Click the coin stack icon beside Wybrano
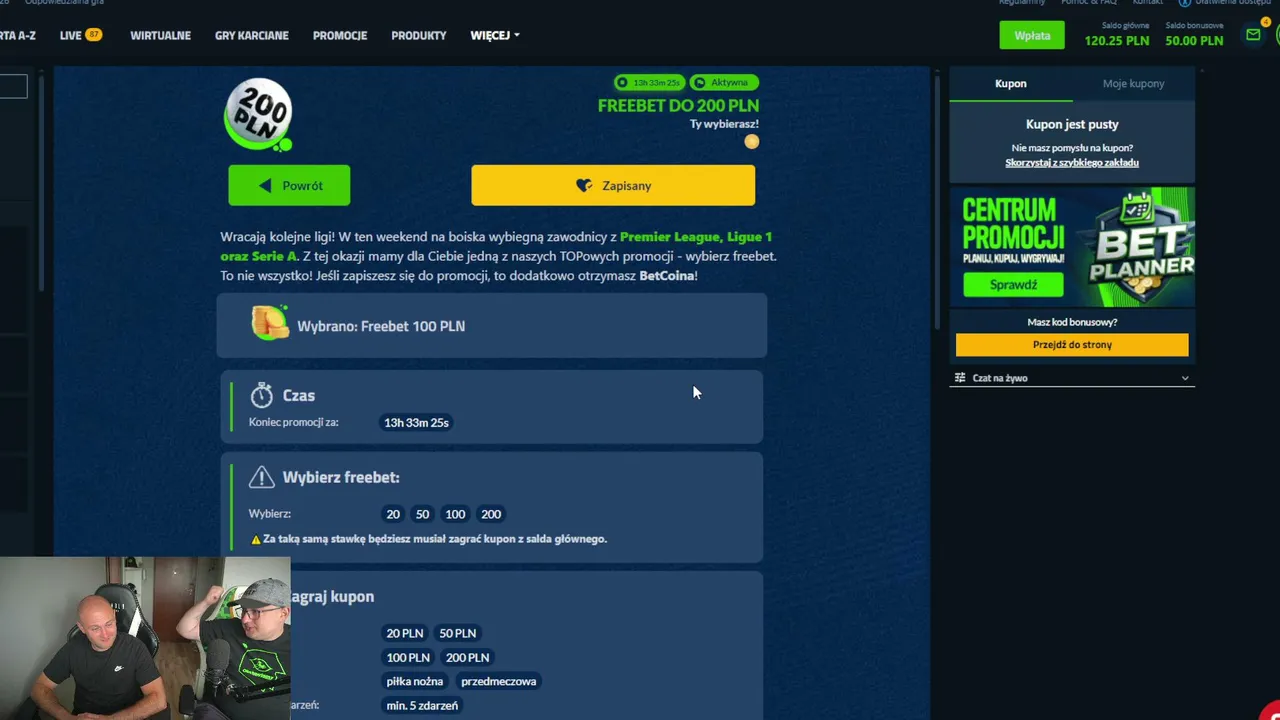 pyautogui.click(x=269, y=323)
